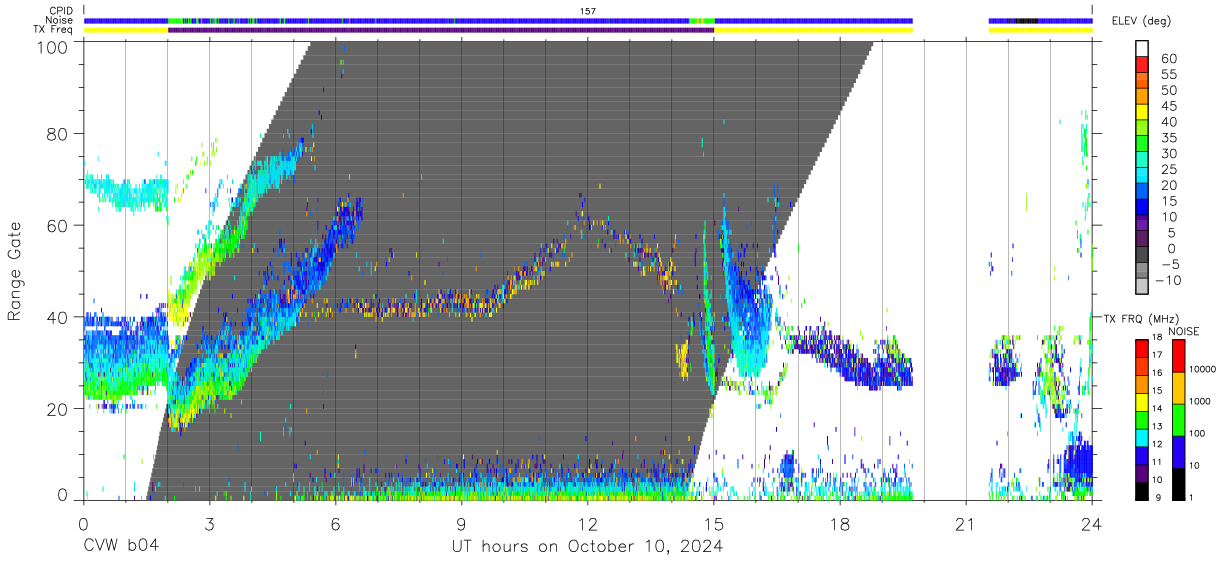Click the 3 hour tick on UT axis
Viewport: 1228px width, 567px height.
209,523
